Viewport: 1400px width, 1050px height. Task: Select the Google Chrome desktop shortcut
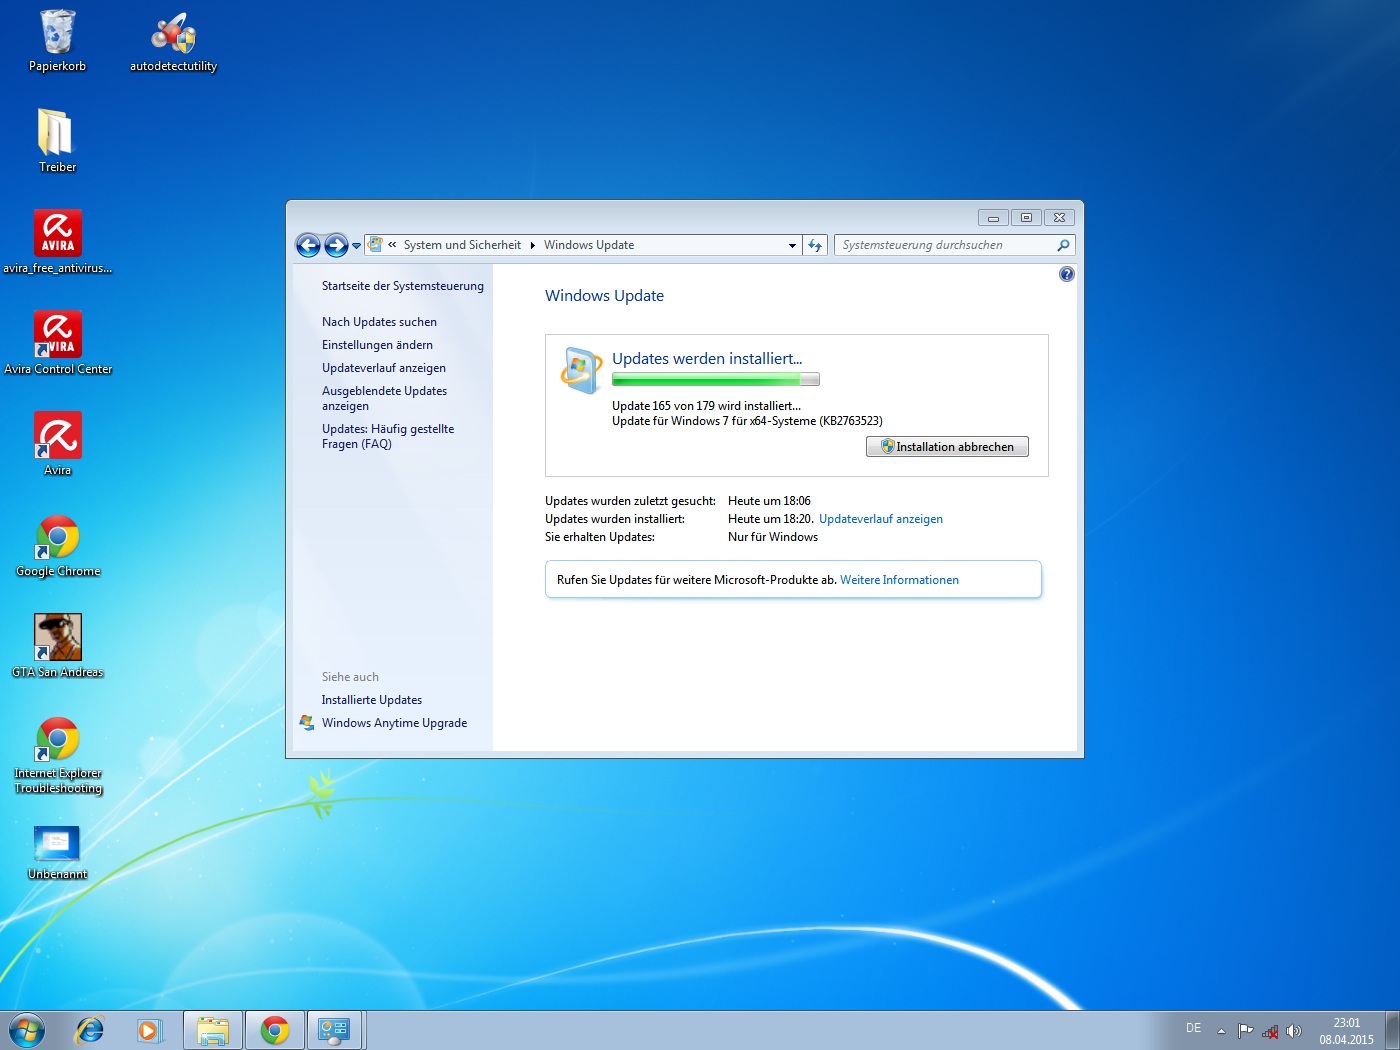(57, 545)
